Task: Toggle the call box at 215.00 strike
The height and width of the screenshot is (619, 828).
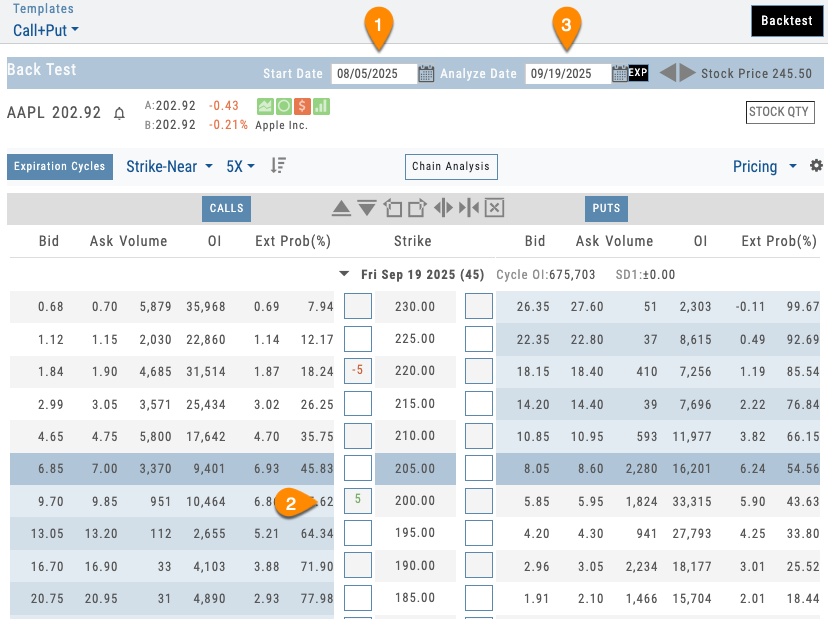Action: [358, 403]
